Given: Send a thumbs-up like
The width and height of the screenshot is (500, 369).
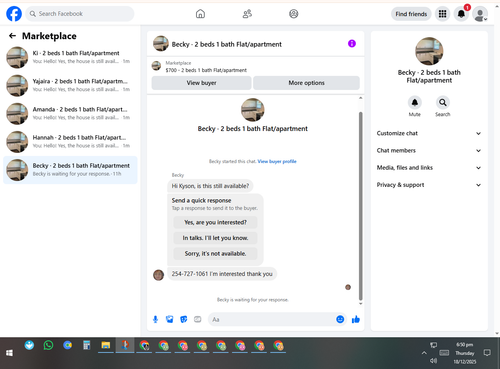Looking at the screenshot, I should [356, 319].
